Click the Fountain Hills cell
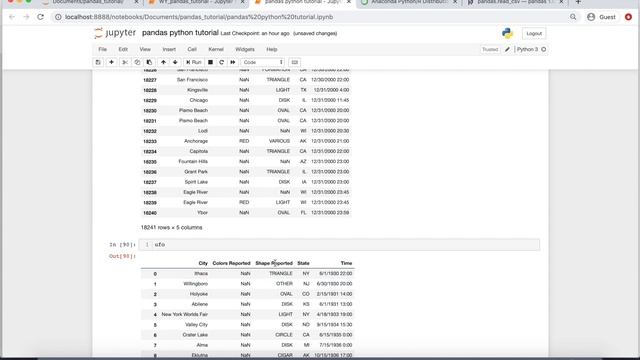640x360 pixels. click(193, 161)
